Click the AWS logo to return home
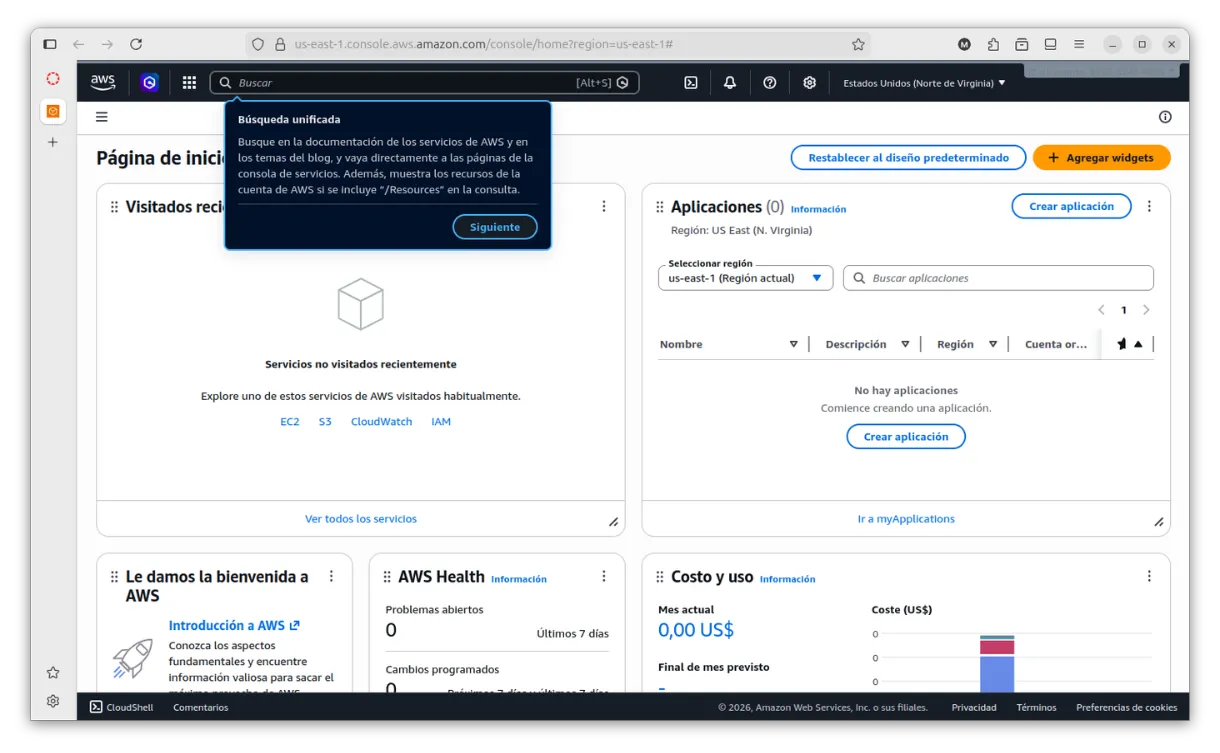1220x753 pixels. [x=102, y=82]
